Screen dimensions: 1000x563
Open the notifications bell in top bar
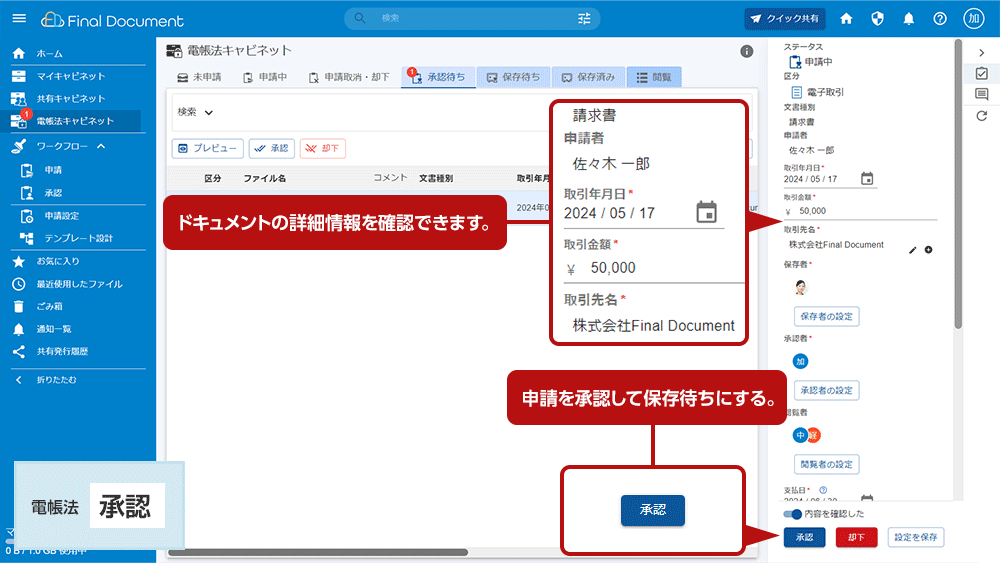pyautogui.click(x=908, y=19)
